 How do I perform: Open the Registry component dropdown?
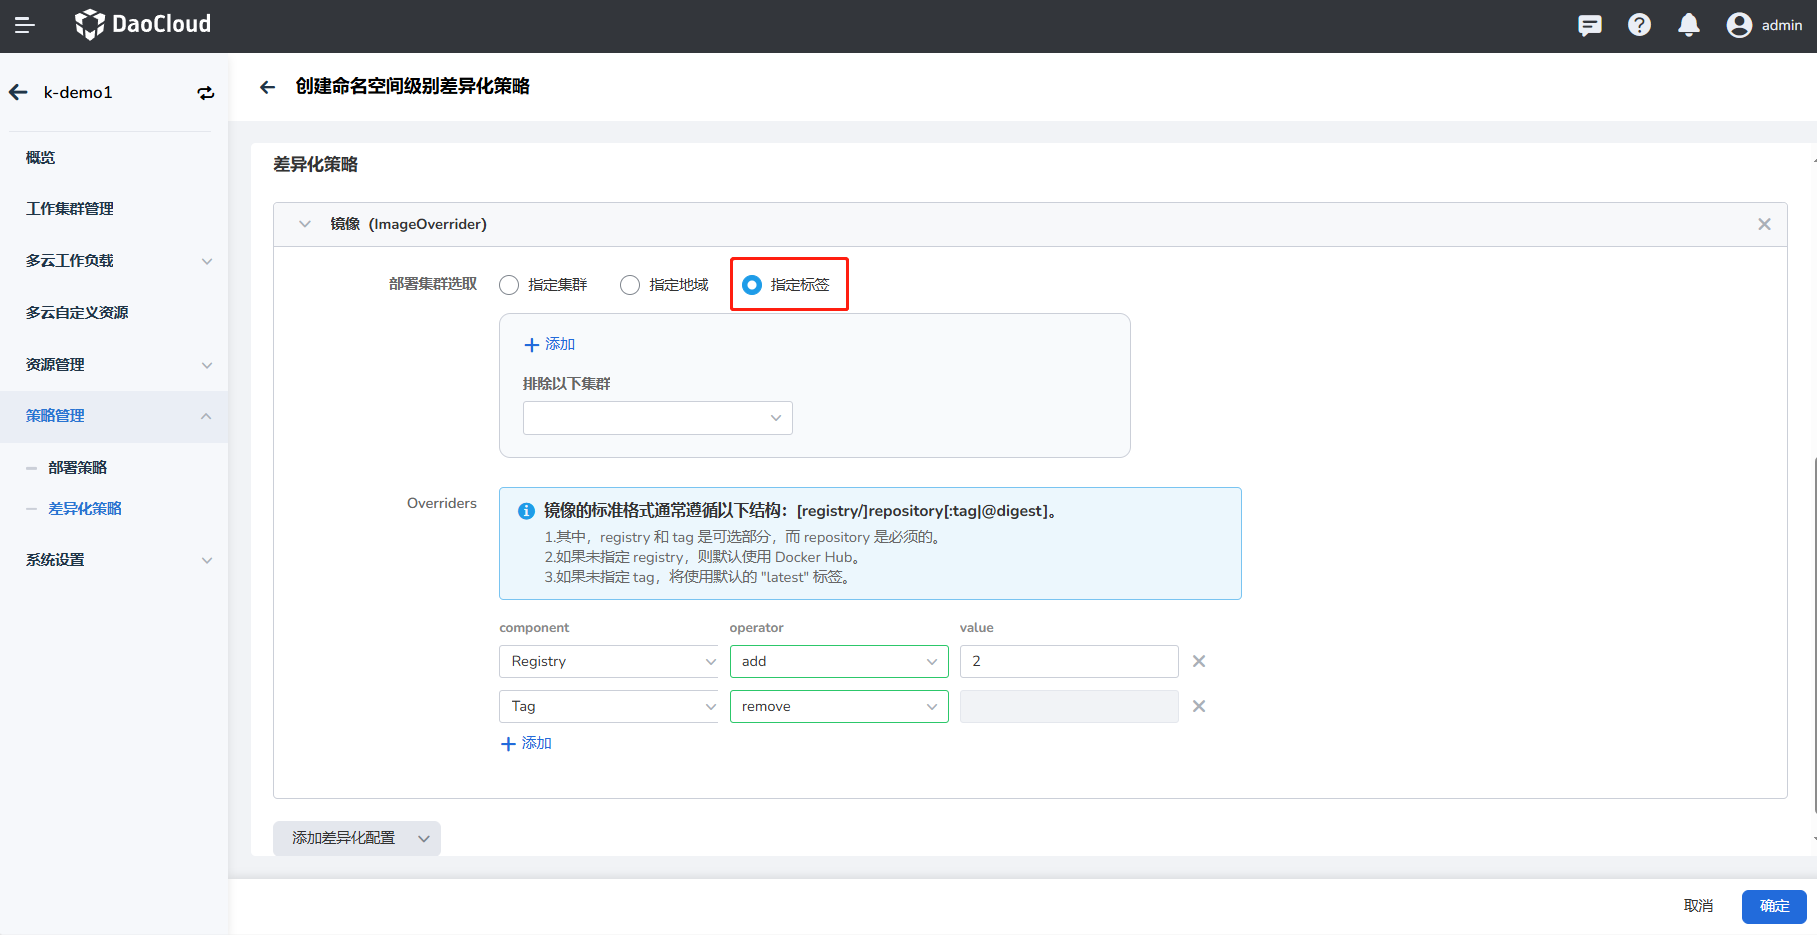[x=608, y=661]
